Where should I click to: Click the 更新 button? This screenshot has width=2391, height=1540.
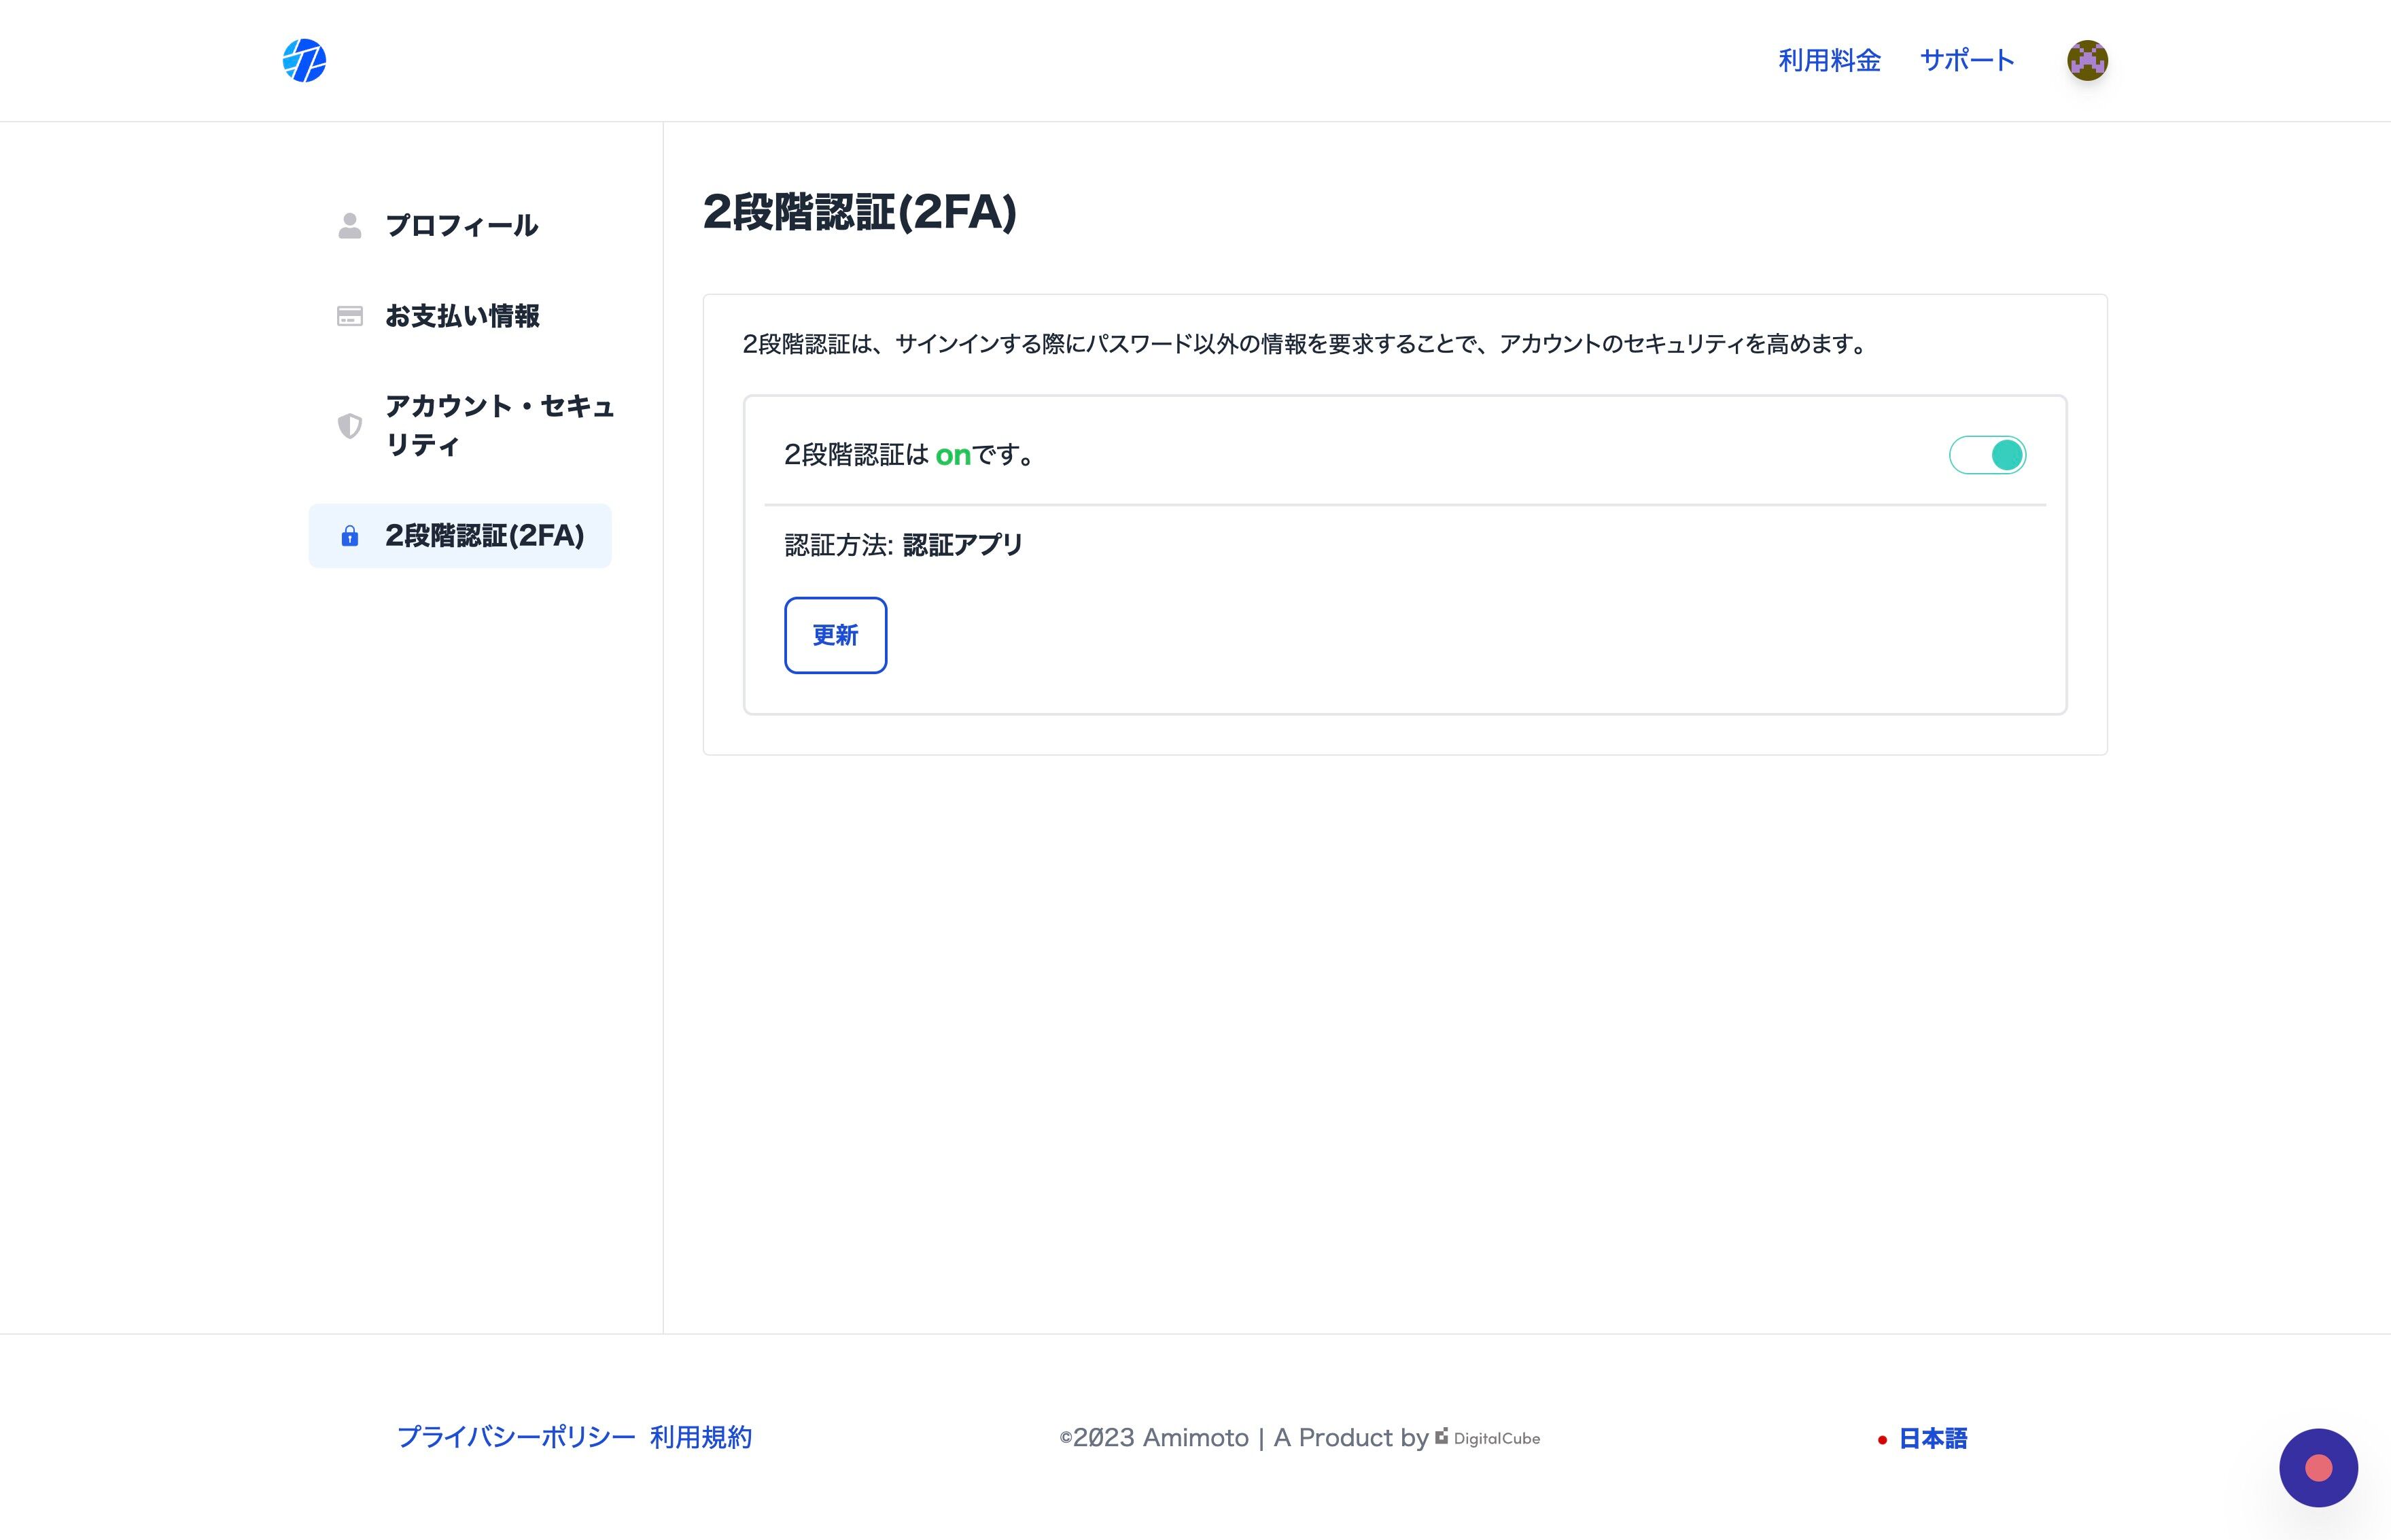pyautogui.click(x=835, y=635)
